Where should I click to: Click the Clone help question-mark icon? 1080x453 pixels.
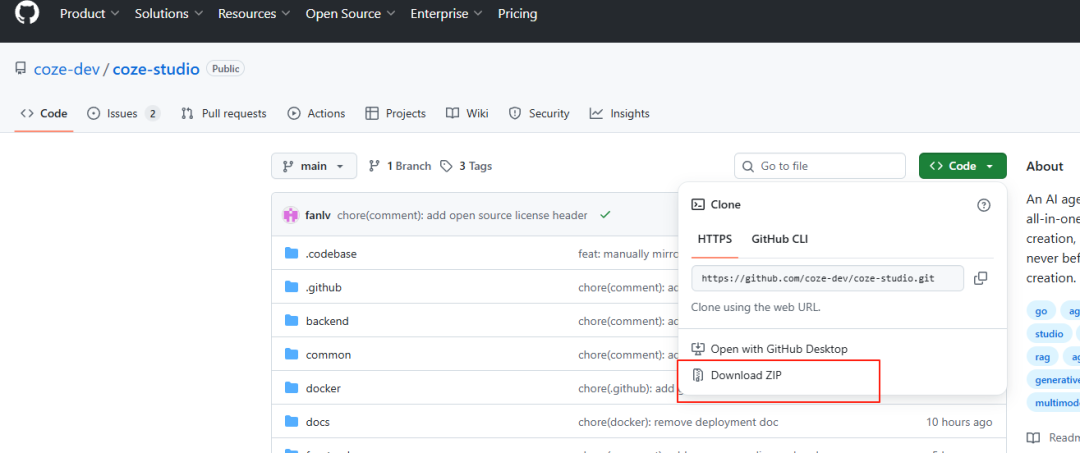click(983, 205)
